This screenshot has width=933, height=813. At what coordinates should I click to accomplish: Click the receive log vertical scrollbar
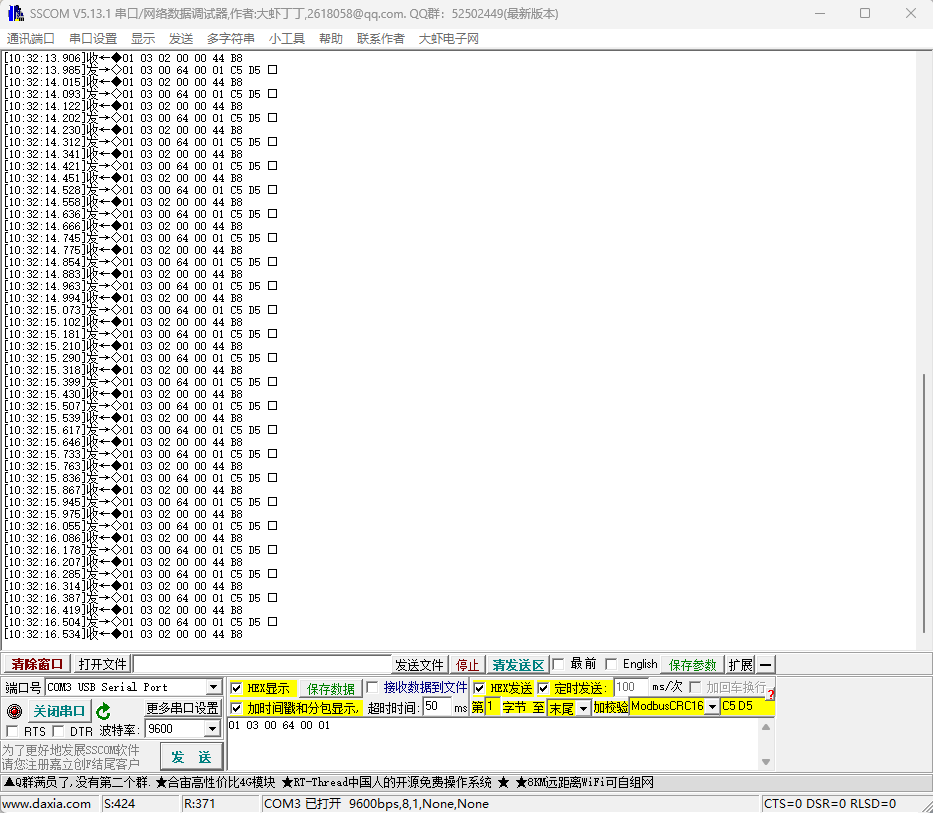[x=923, y=503]
